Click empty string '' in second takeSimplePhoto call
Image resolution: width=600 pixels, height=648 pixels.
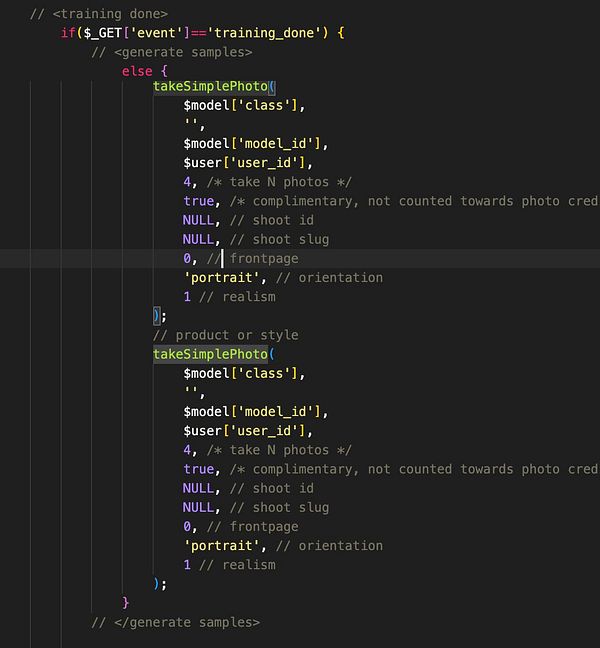pyautogui.click(x=190, y=392)
